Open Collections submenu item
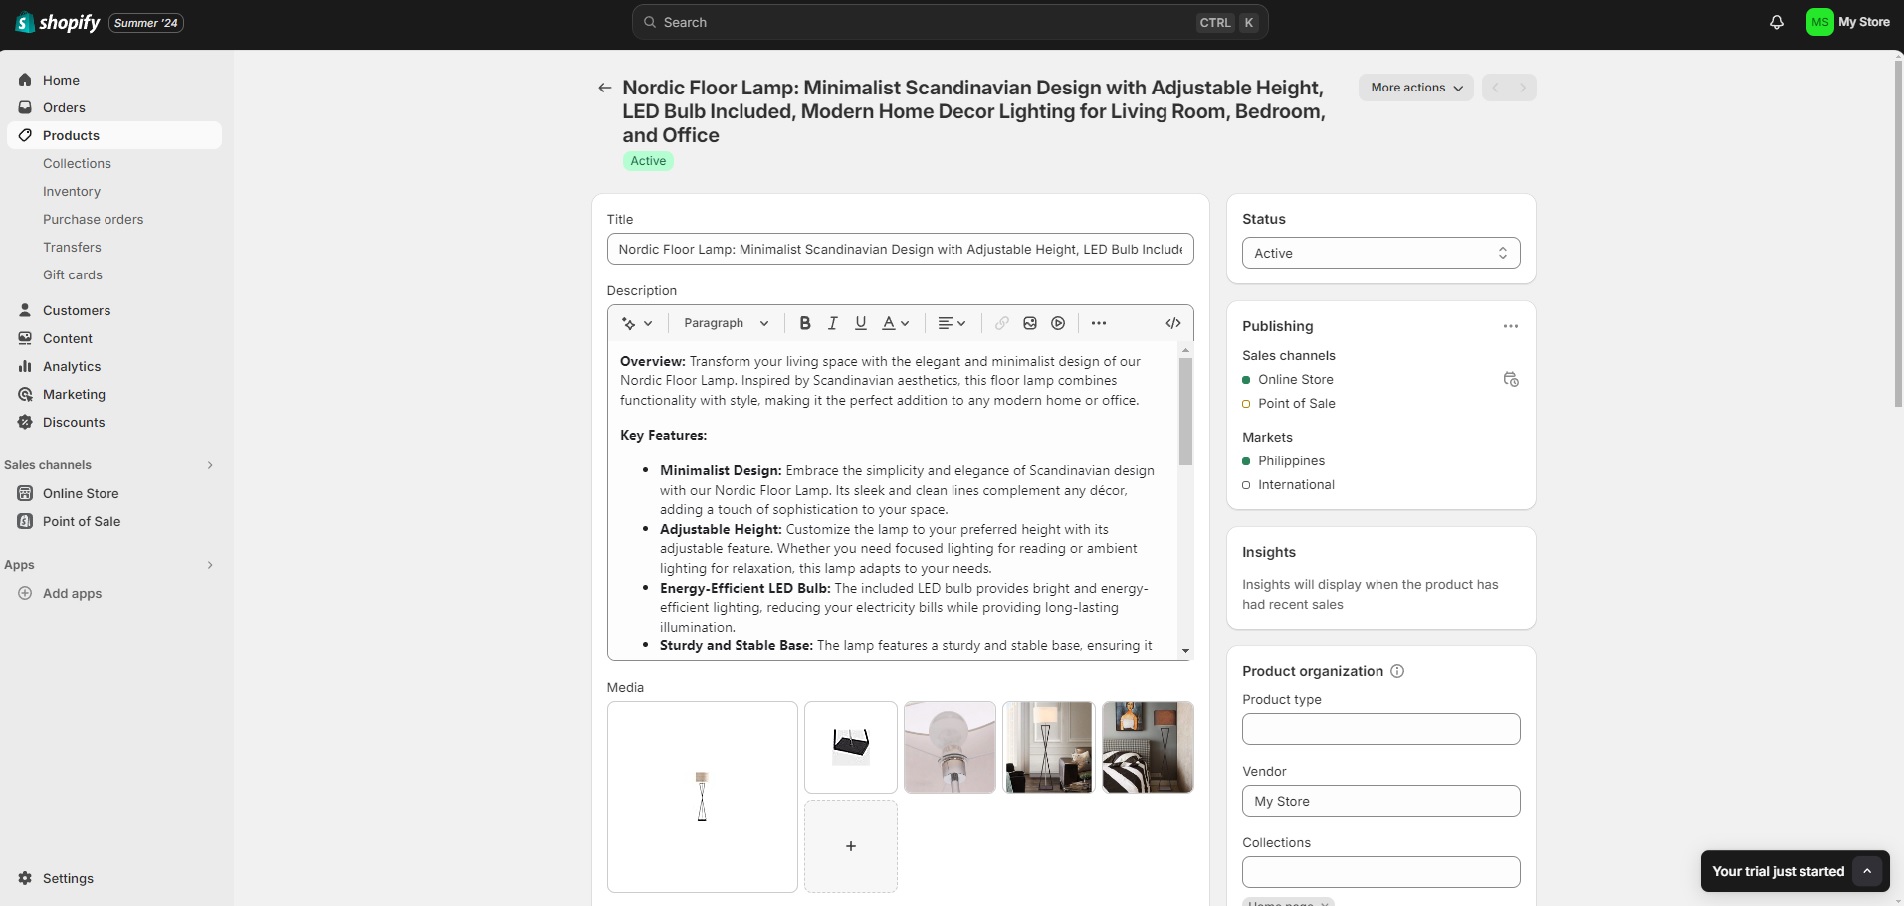The width and height of the screenshot is (1904, 906). pos(77,163)
